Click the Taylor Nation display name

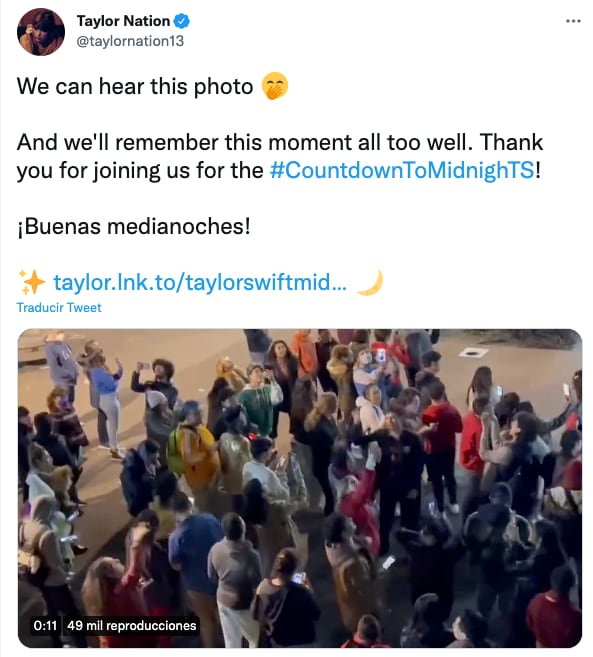[123, 21]
